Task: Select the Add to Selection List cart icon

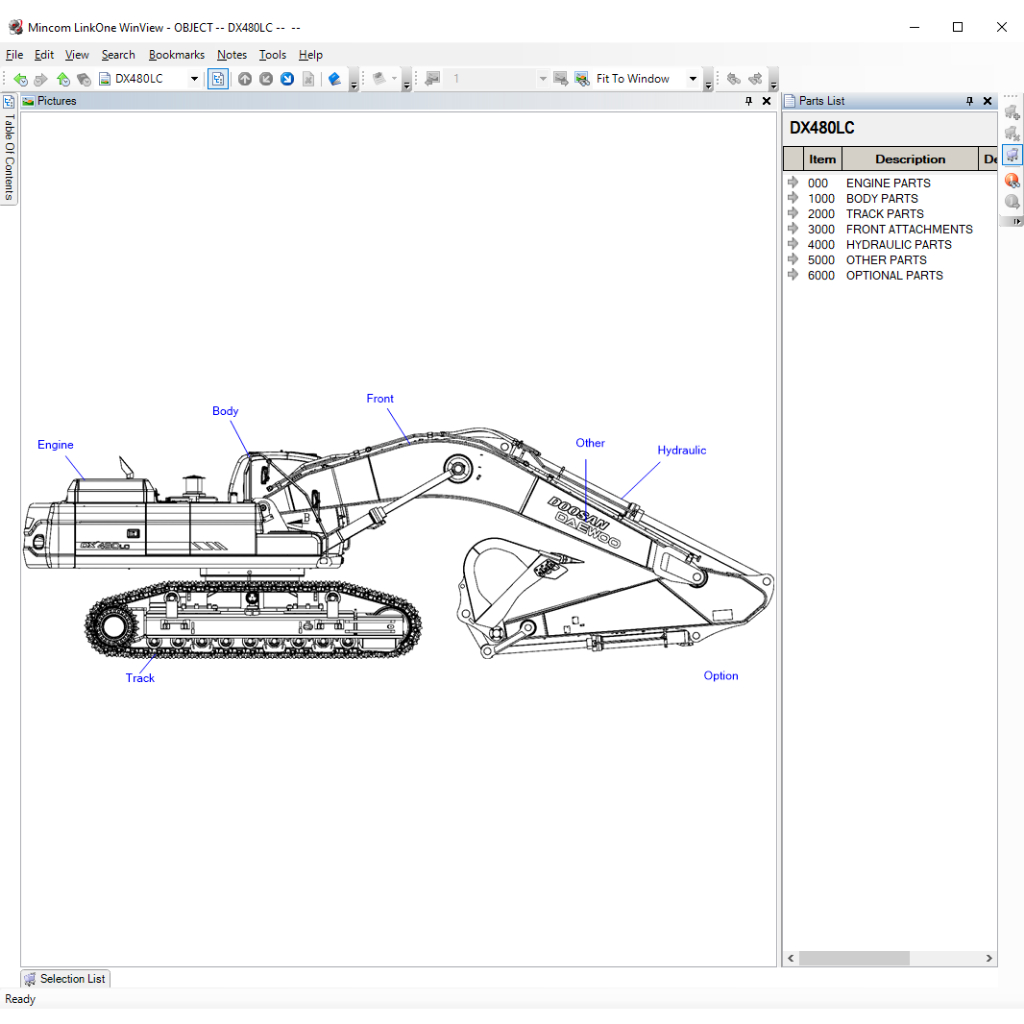Action: pyautogui.click(x=1011, y=113)
